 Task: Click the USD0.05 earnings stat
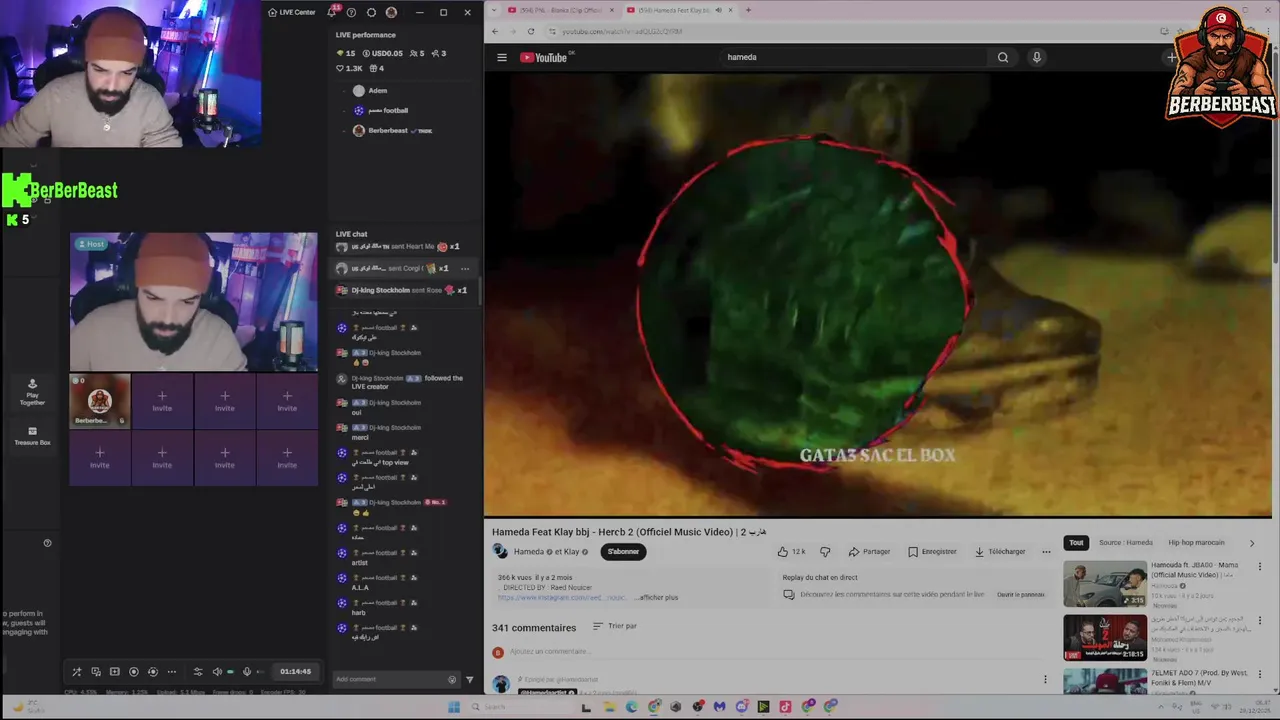point(382,53)
